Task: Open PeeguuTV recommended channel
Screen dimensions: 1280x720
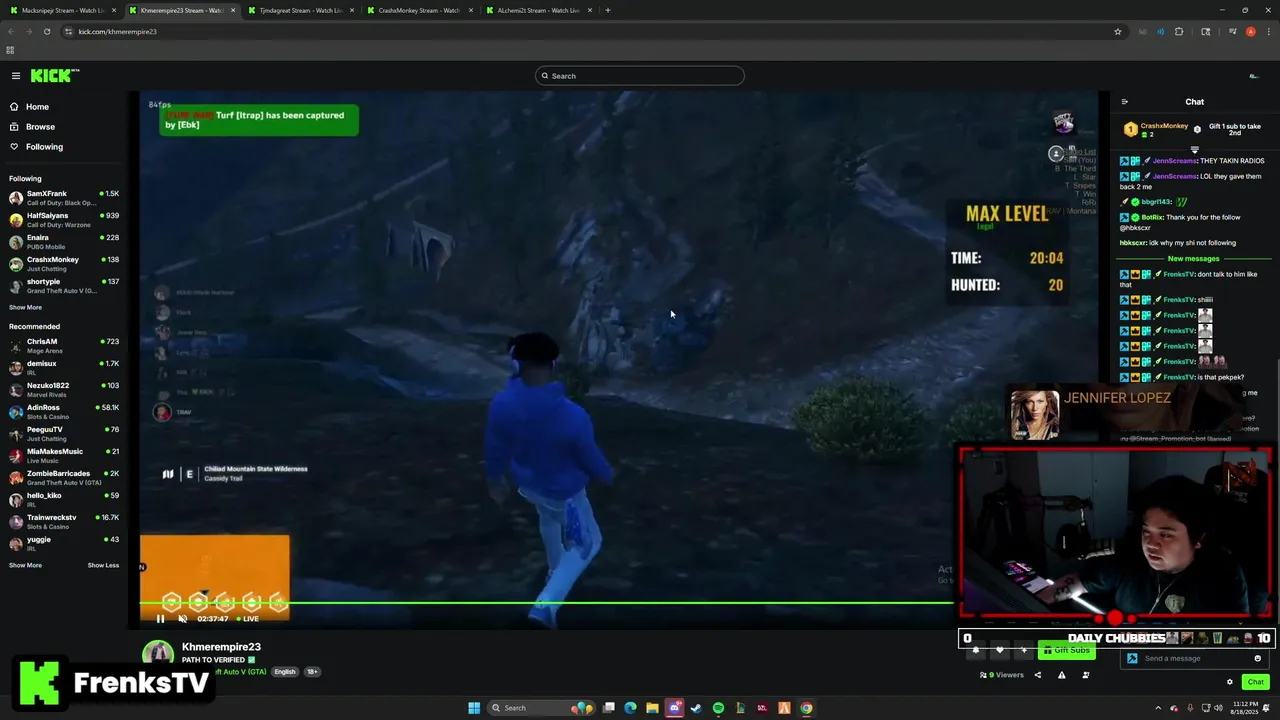Action: click(64, 433)
